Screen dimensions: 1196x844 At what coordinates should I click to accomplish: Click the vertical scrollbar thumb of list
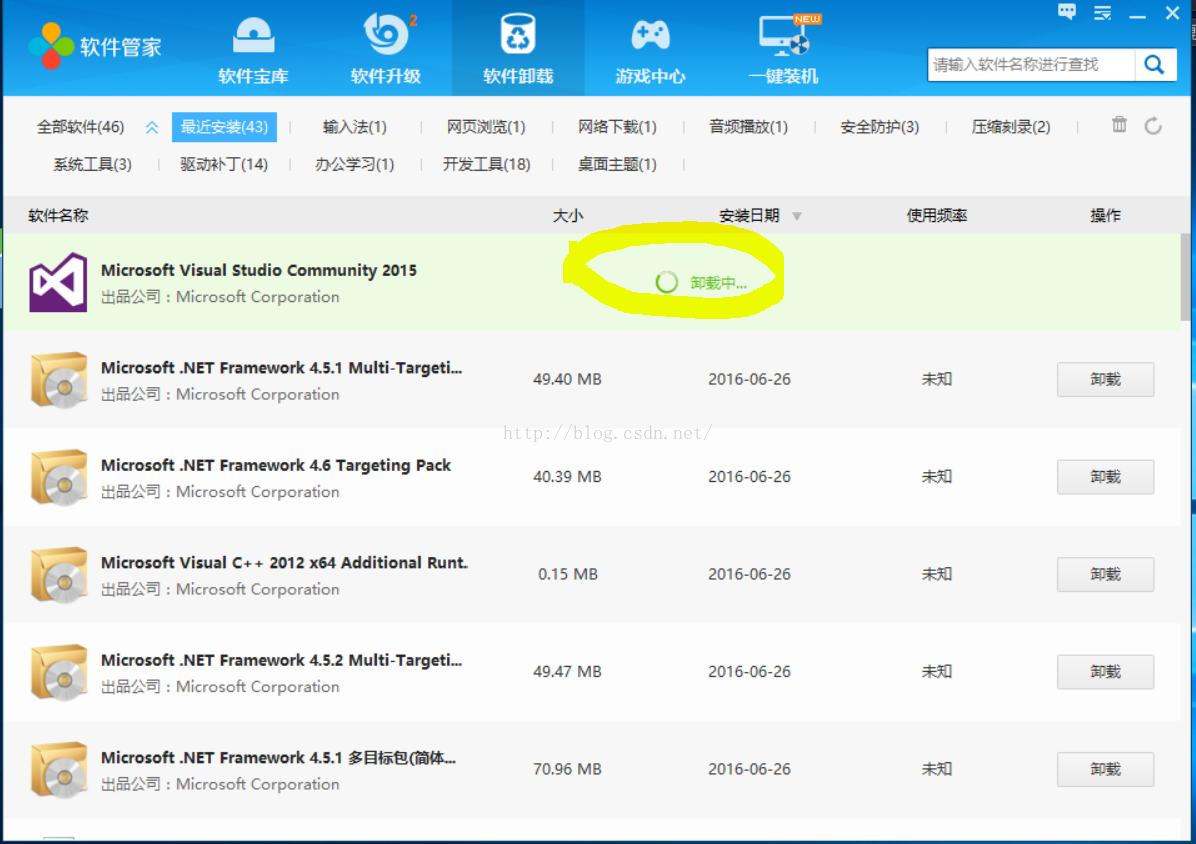click(1185, 278)
